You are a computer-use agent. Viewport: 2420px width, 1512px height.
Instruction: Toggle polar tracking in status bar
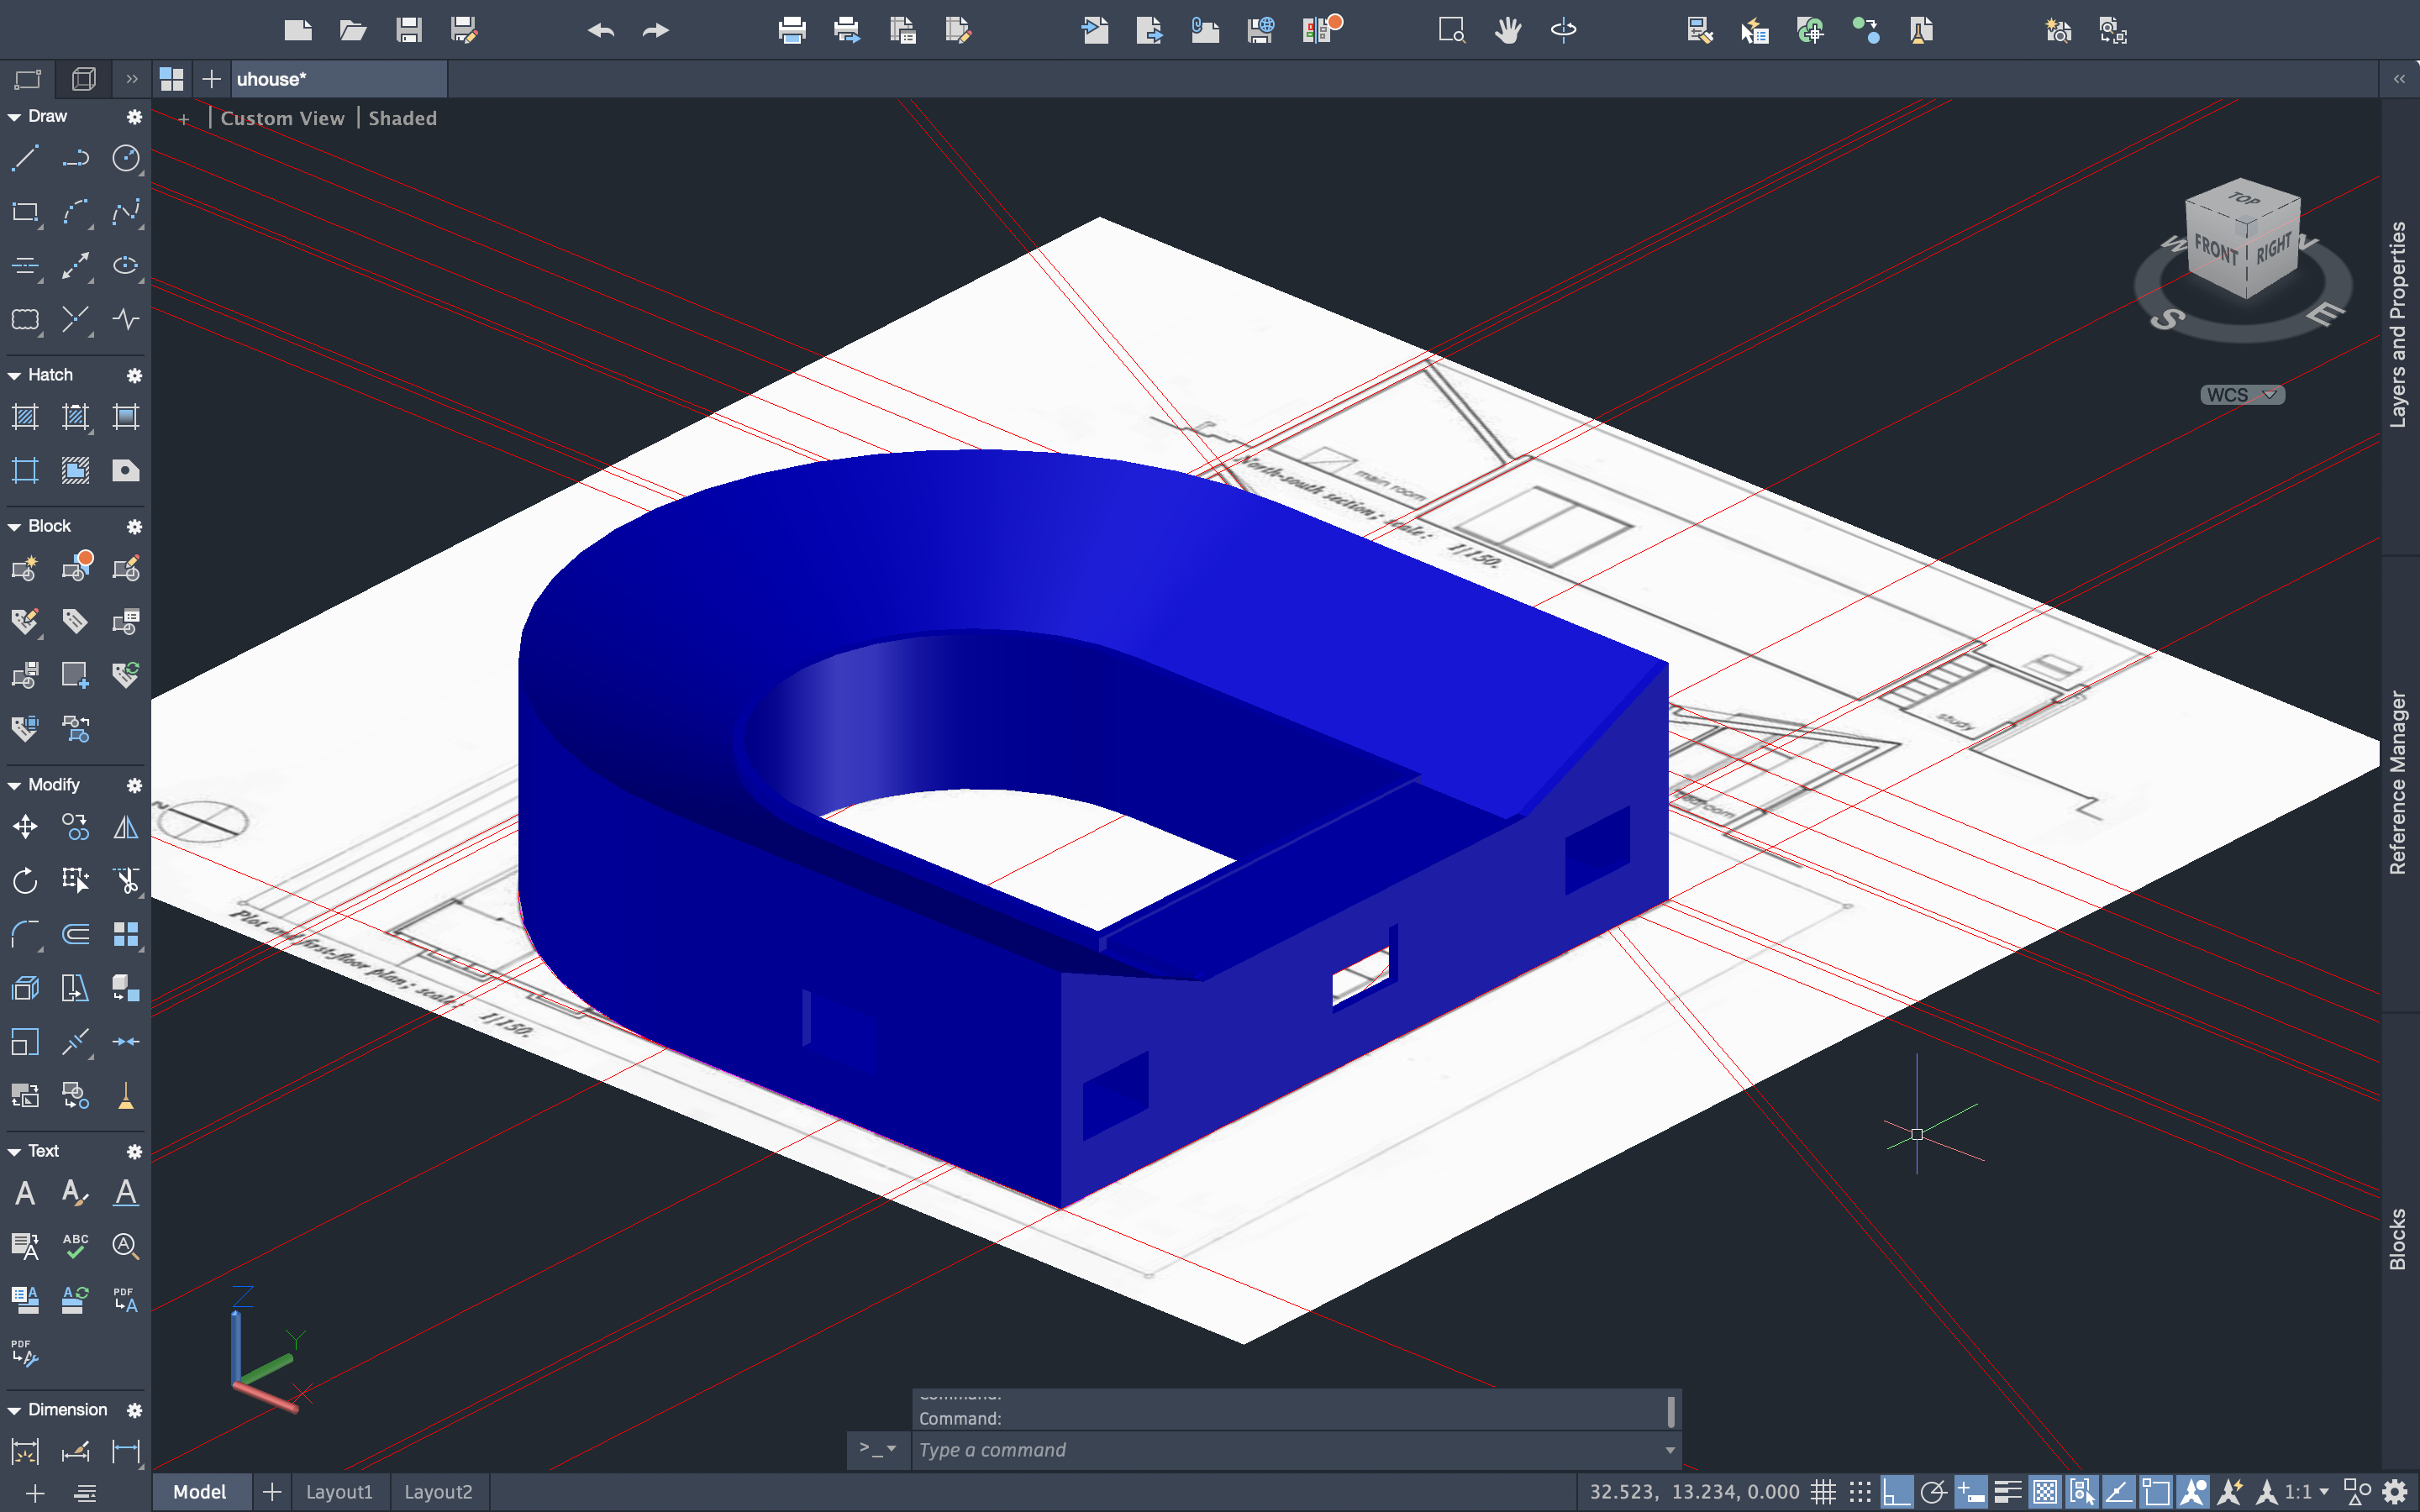(x=1933, y=1492)
